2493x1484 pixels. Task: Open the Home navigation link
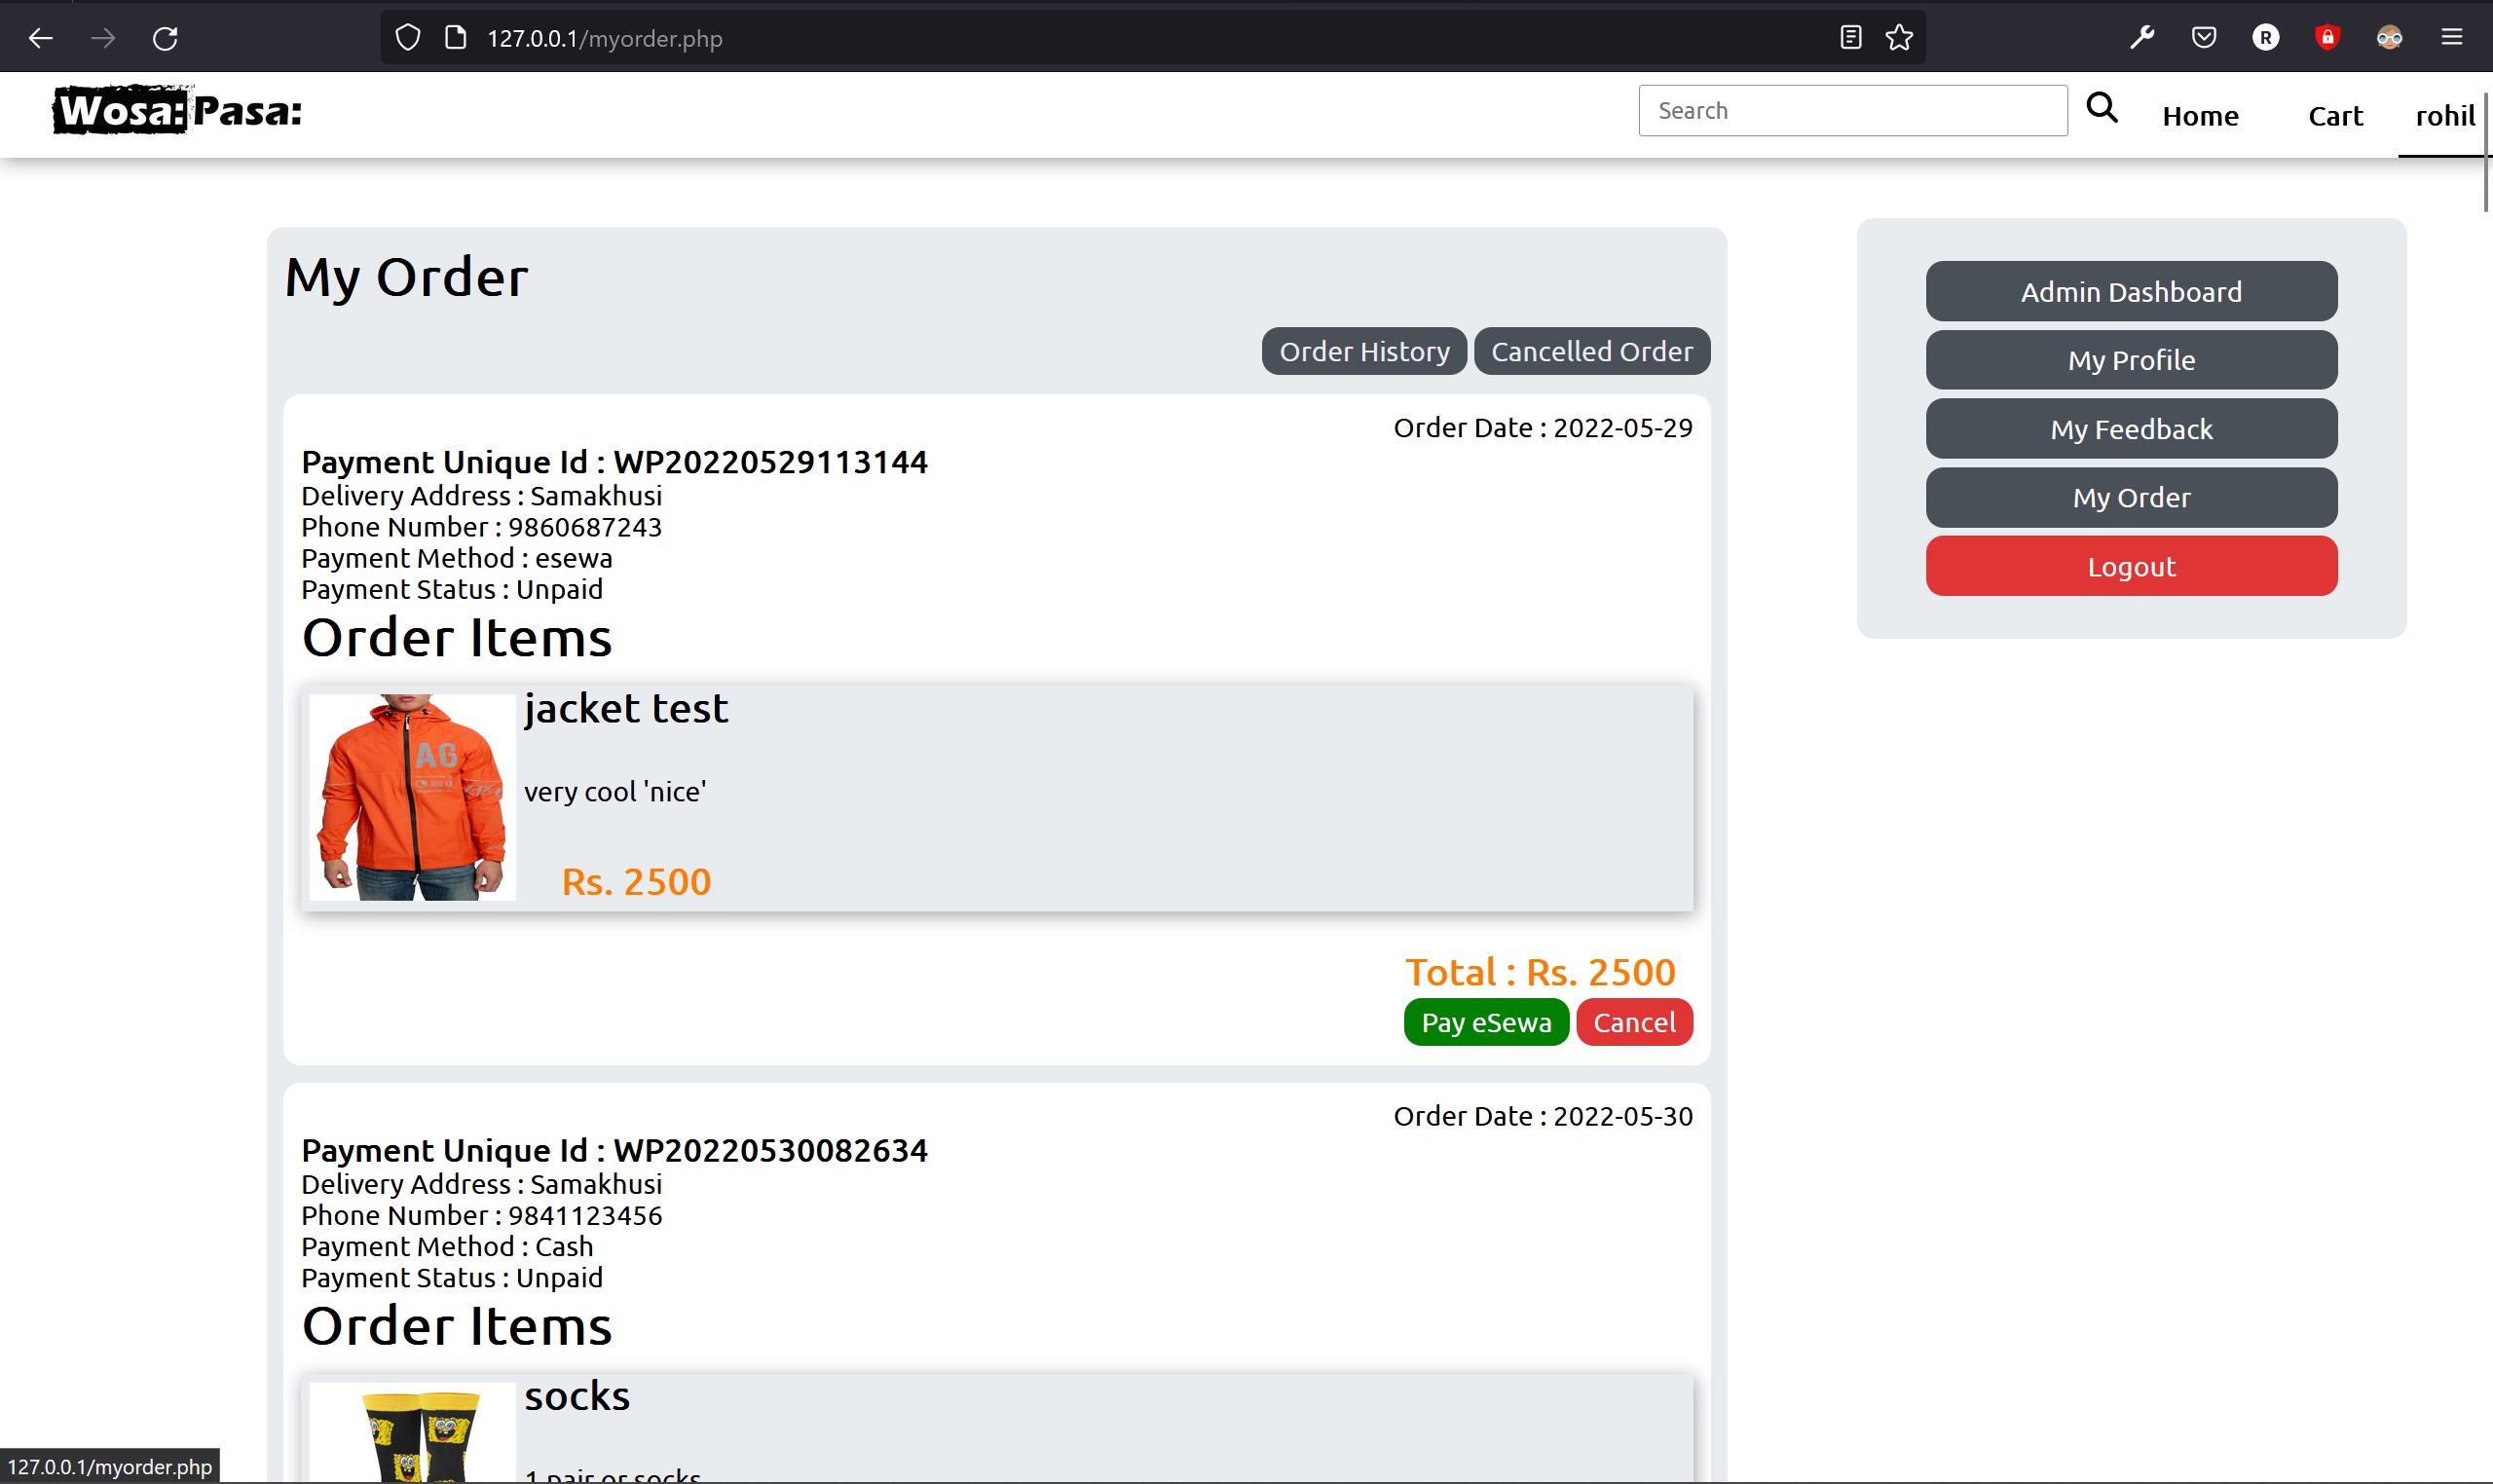pyautogui.click(x=2199, y=116)
